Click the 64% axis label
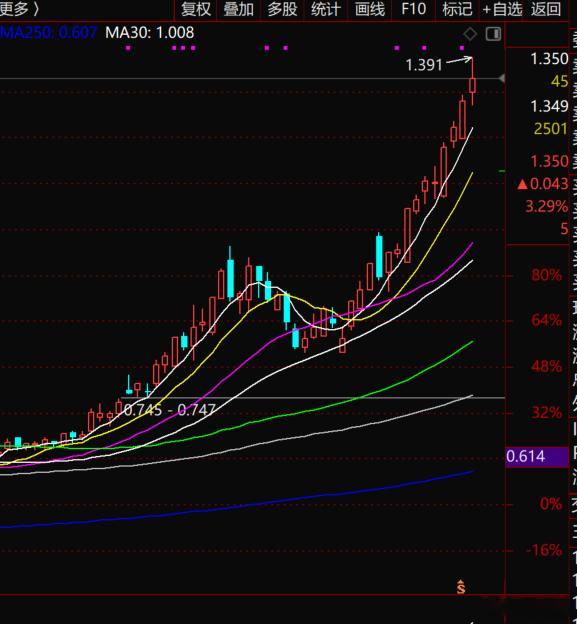The width and height of the screenshot is (577, 624). pyautogui.click(x=546, y=320)
